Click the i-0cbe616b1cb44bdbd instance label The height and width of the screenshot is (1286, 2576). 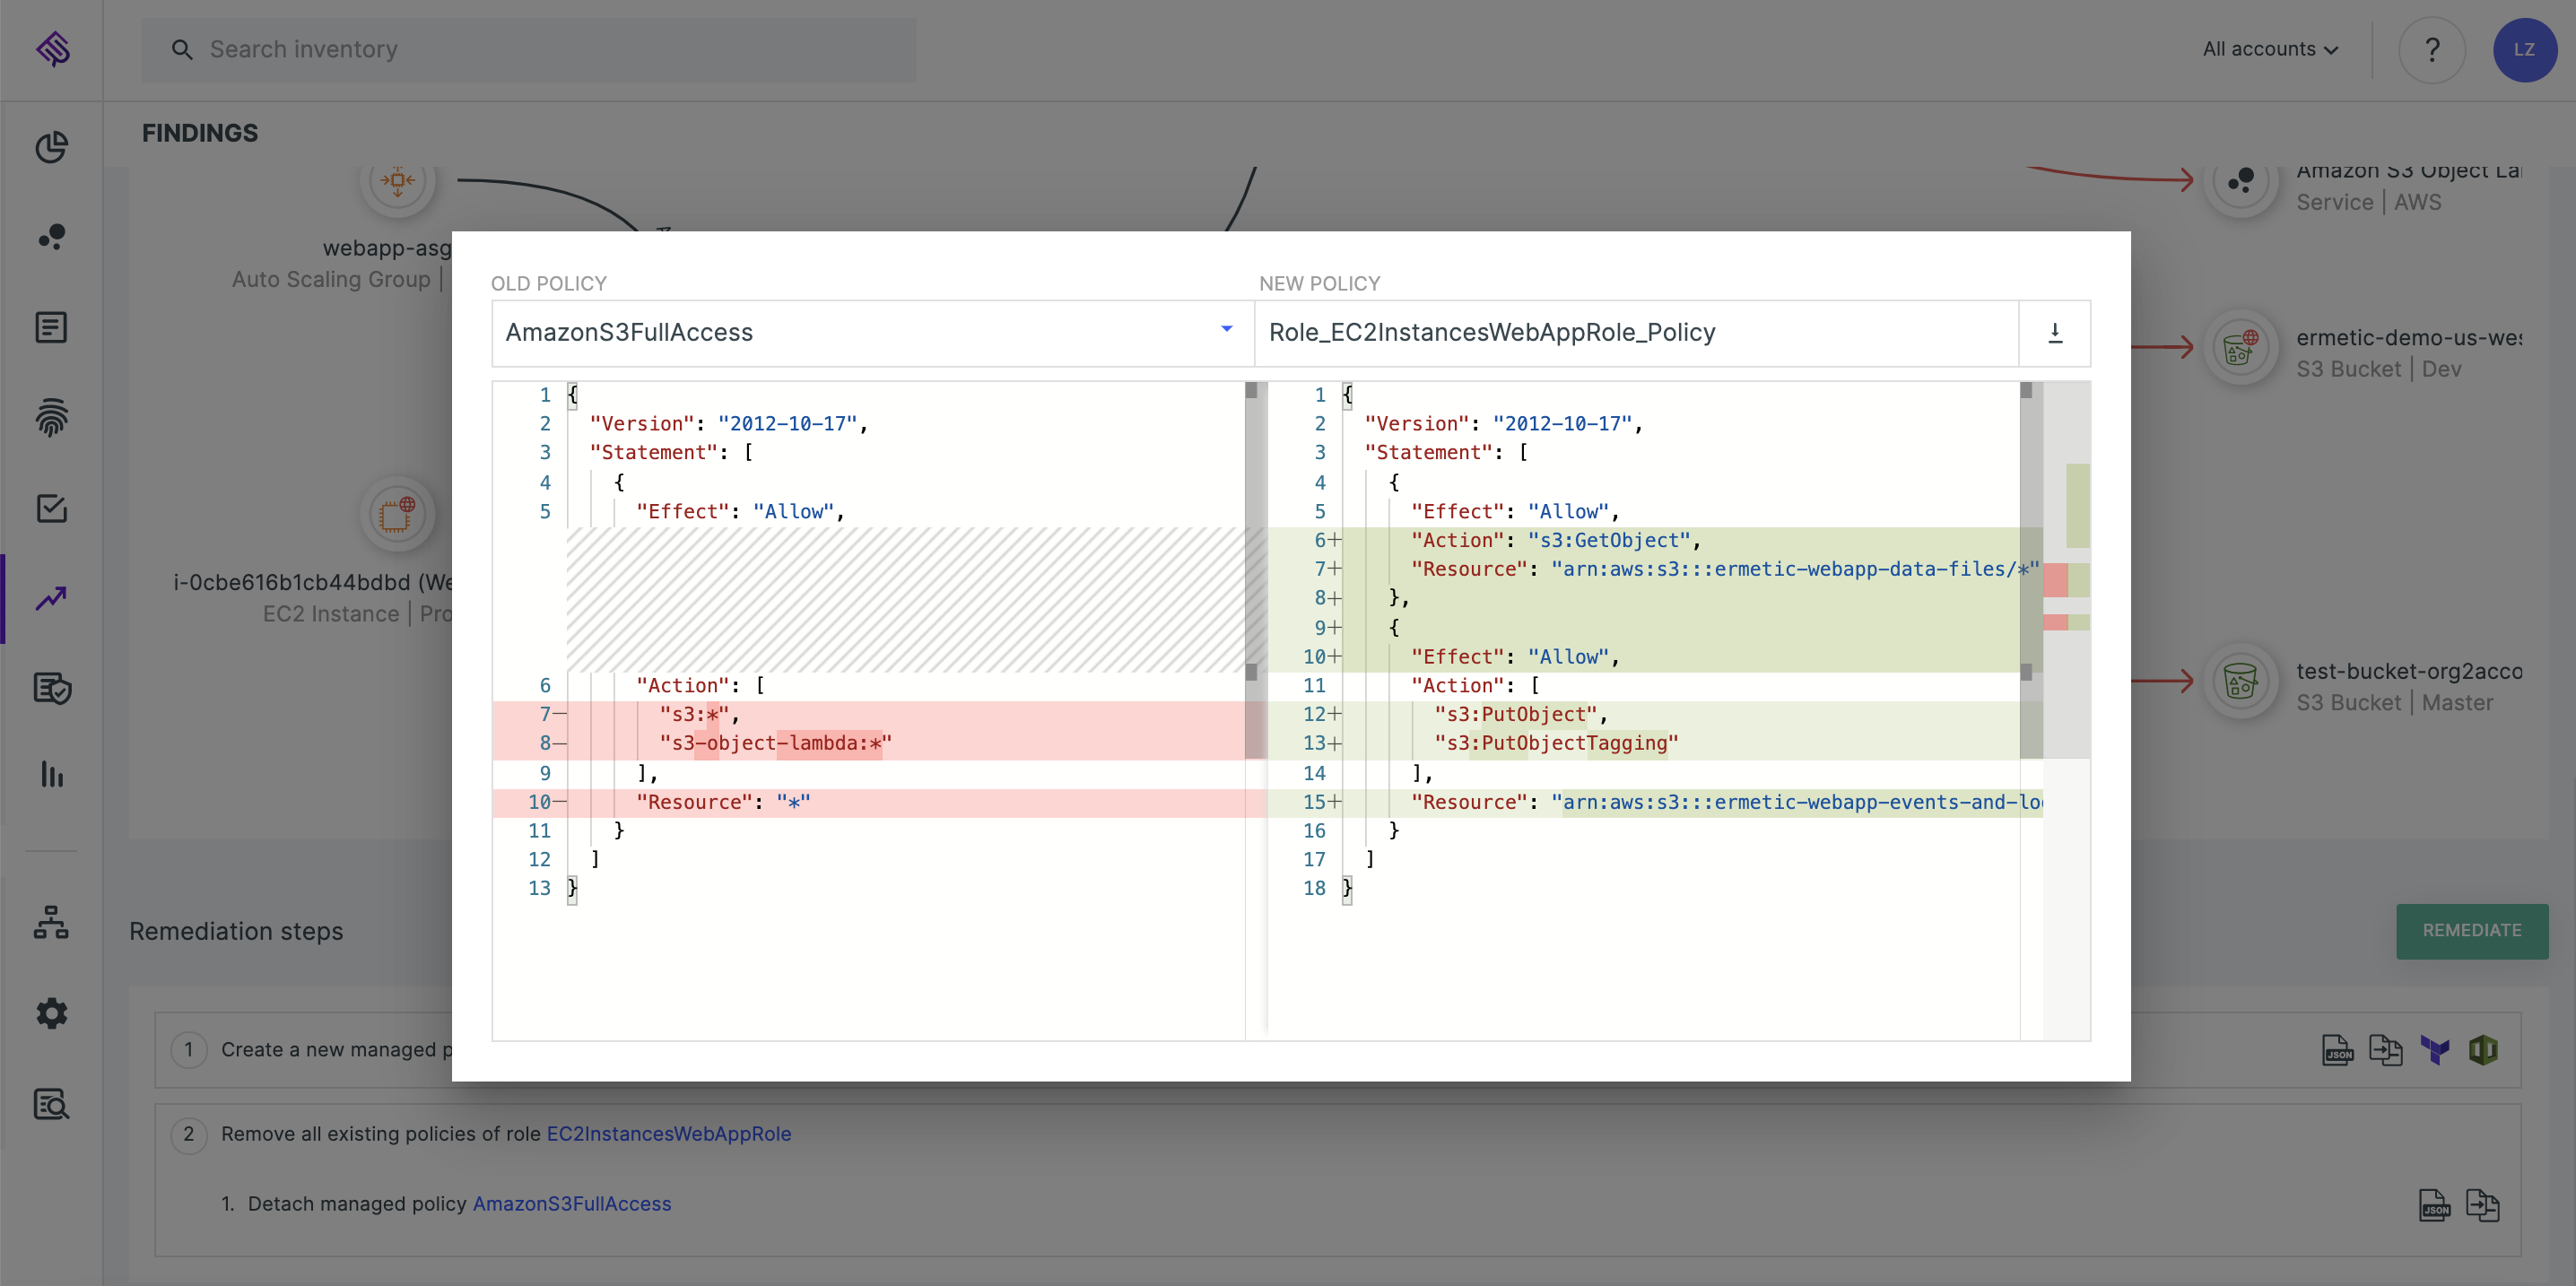313,582
